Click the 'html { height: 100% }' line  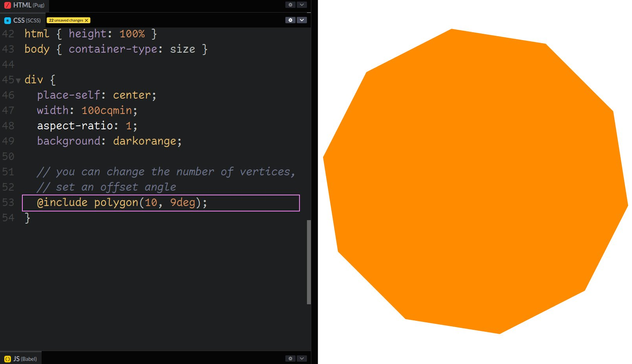[x=91, y=34]
